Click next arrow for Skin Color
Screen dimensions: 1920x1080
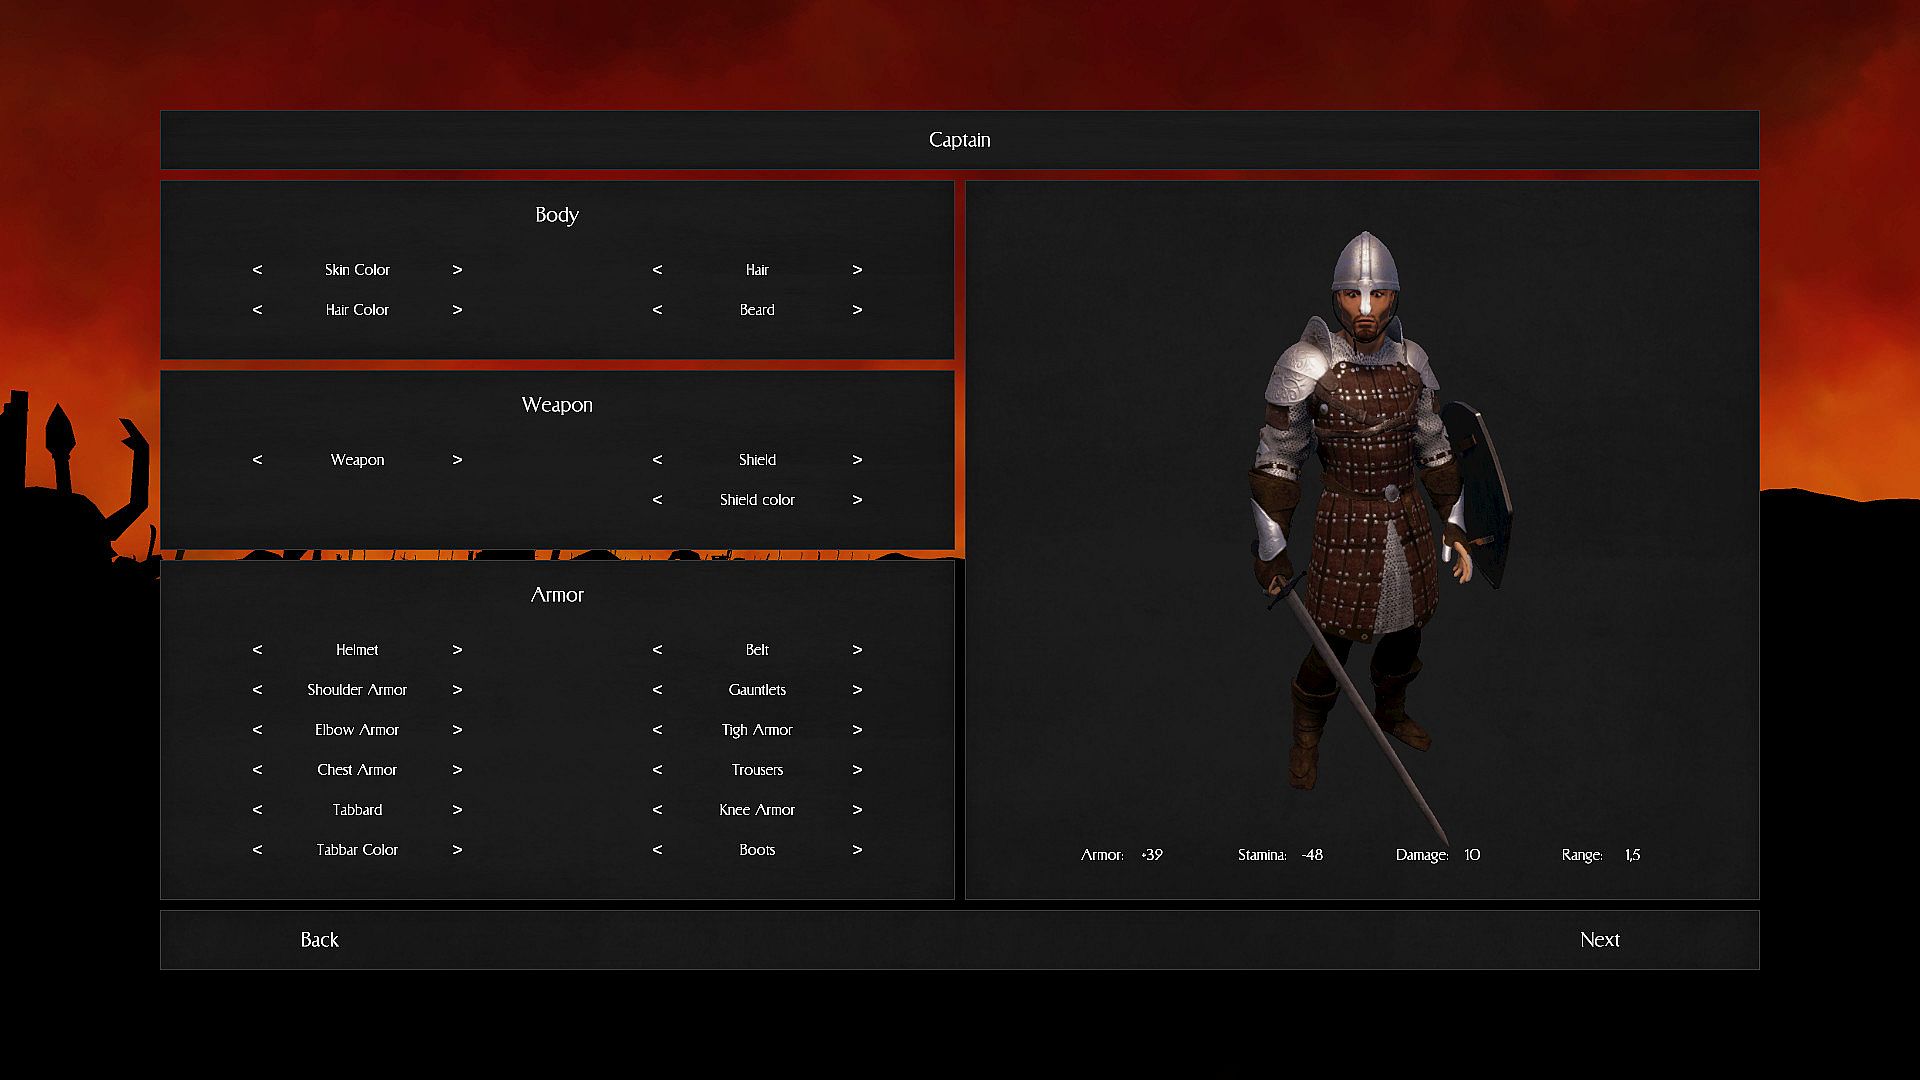pos(457,270)
